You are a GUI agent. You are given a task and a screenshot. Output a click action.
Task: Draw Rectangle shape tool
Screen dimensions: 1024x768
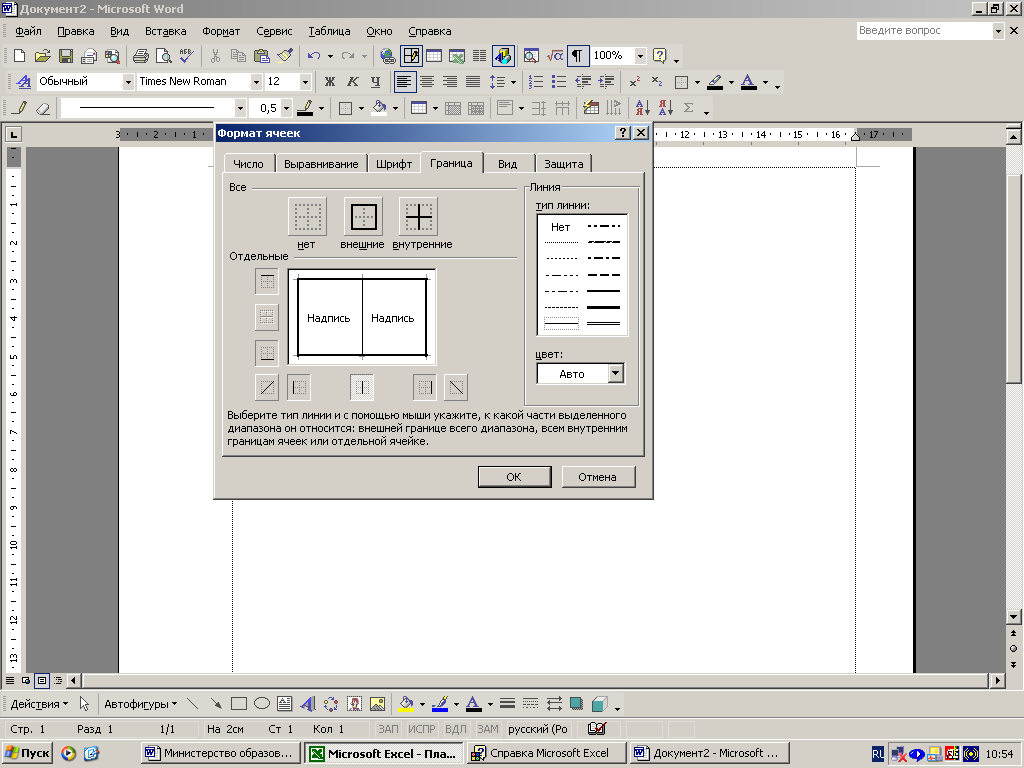pos(239,704)
